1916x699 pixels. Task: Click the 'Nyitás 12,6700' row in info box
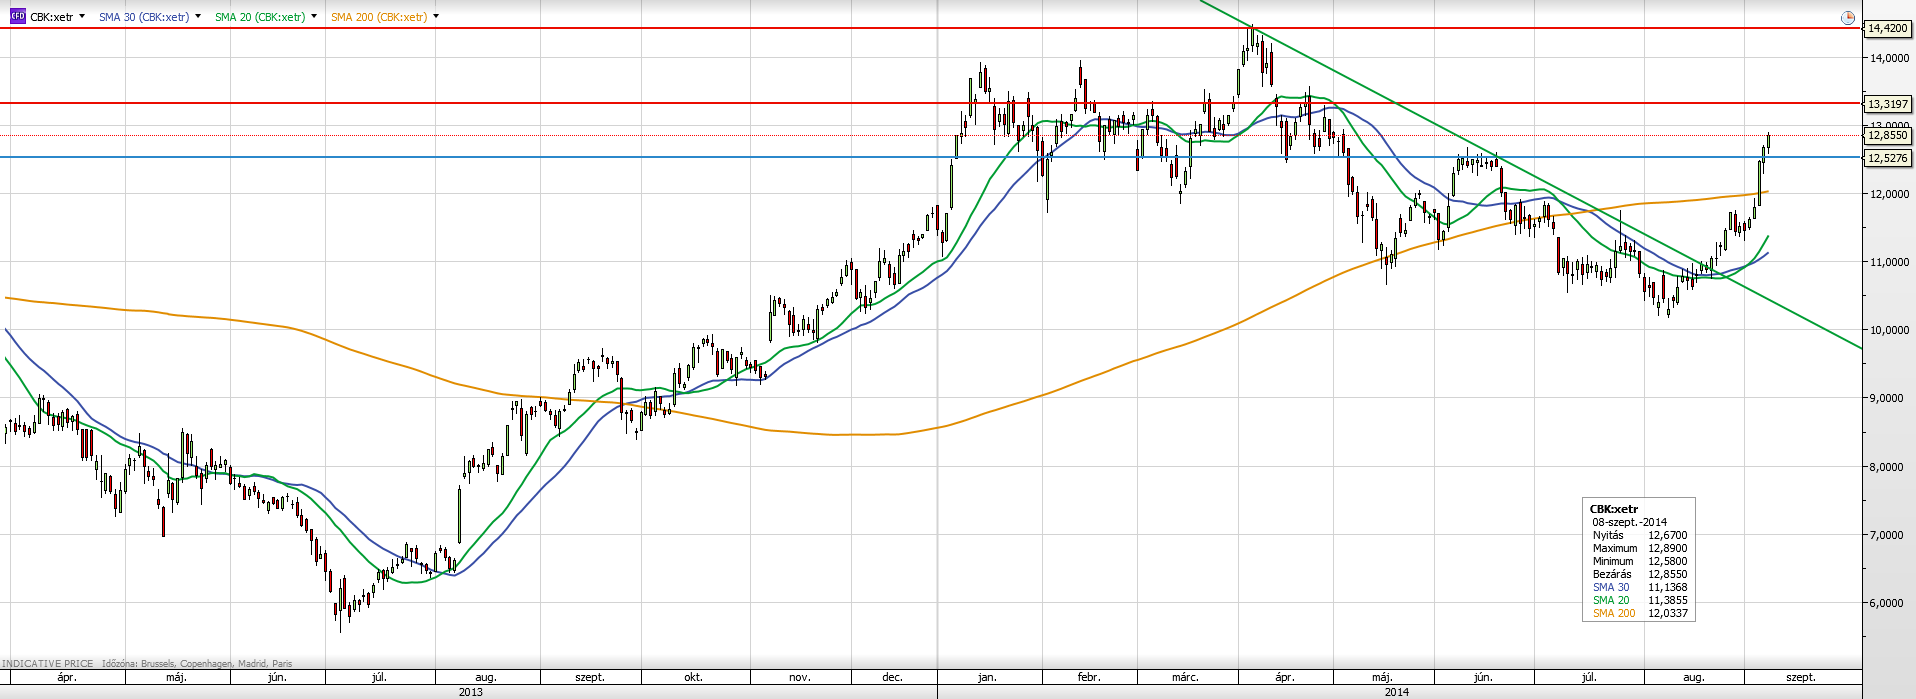pyautogui.click(x=1639, y=535)
